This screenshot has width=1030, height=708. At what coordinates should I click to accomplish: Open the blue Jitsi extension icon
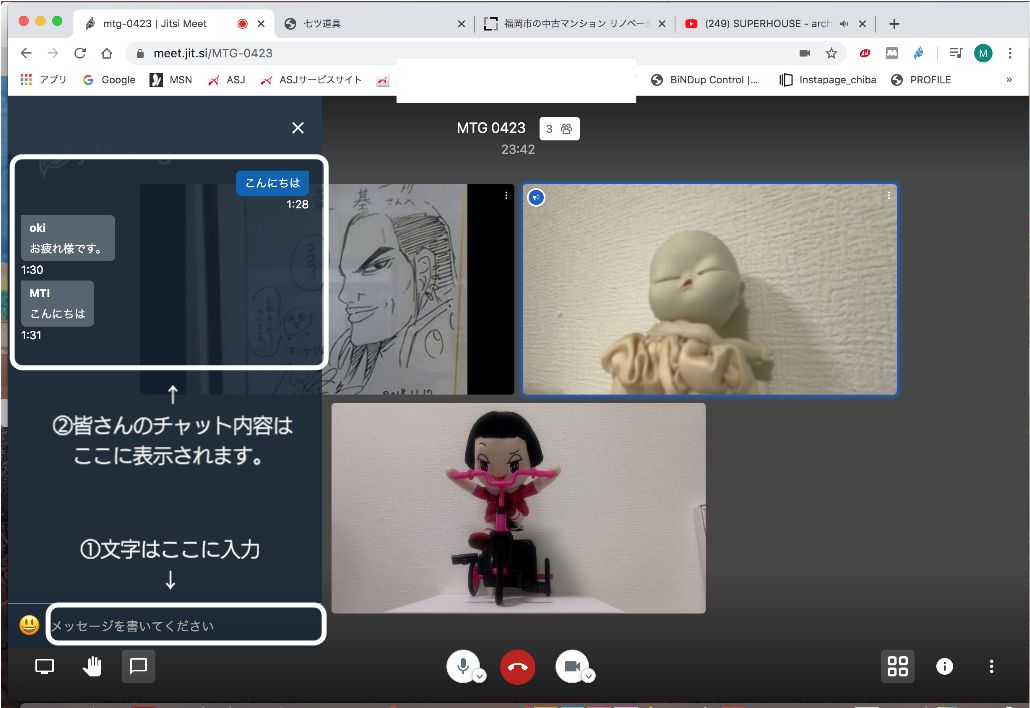pyautogui.click(x=918, y=53)
